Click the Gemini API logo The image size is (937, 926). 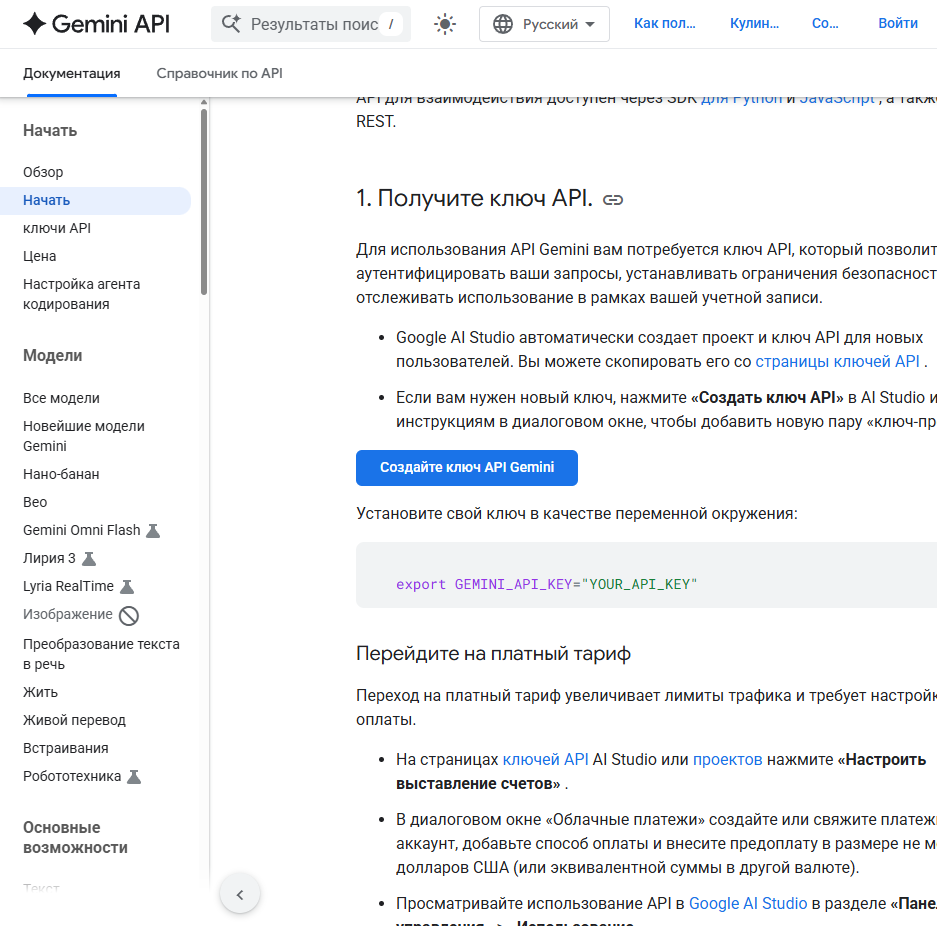pyautogui.click(x=96, y=24)
